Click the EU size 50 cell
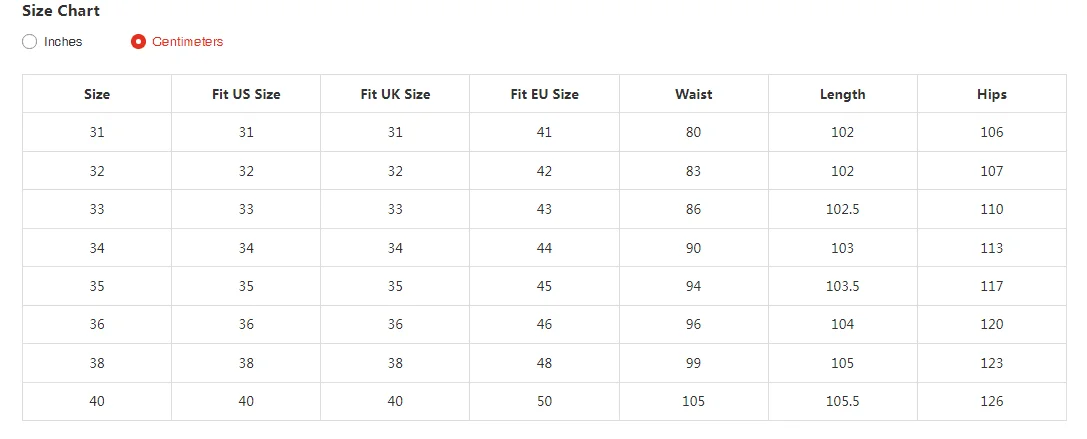Viewport: 1087px width, 439px height. pos(544,401)
